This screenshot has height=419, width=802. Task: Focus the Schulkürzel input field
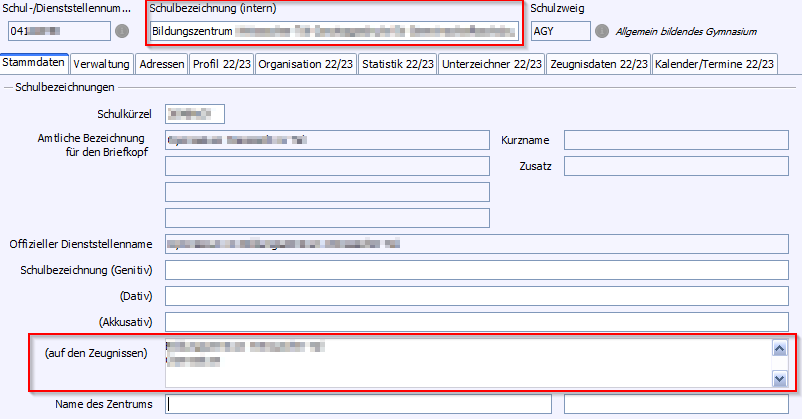pyautogui.click(x=195, y=115)
